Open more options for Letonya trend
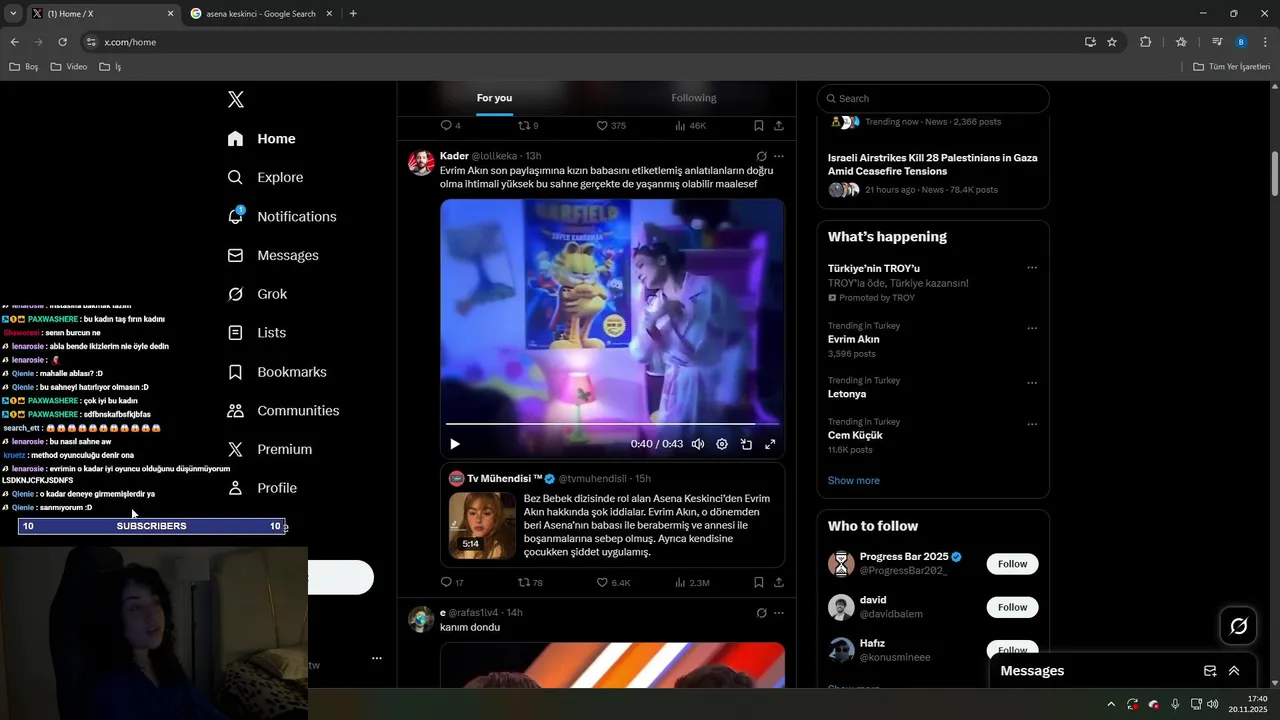Viewport: 1280px width, 720px height. [x=1032, y=383]
